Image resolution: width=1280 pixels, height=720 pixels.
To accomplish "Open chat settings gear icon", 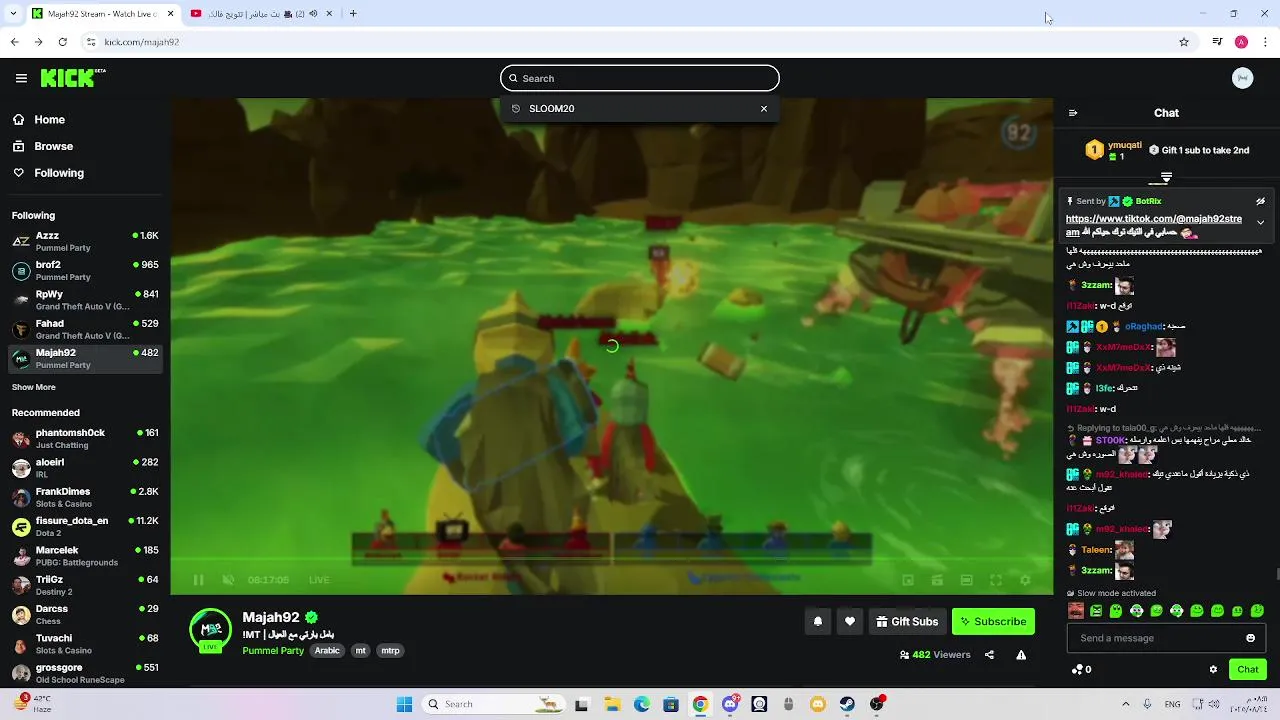I will pyautogui.click(x=1213, y=669).
